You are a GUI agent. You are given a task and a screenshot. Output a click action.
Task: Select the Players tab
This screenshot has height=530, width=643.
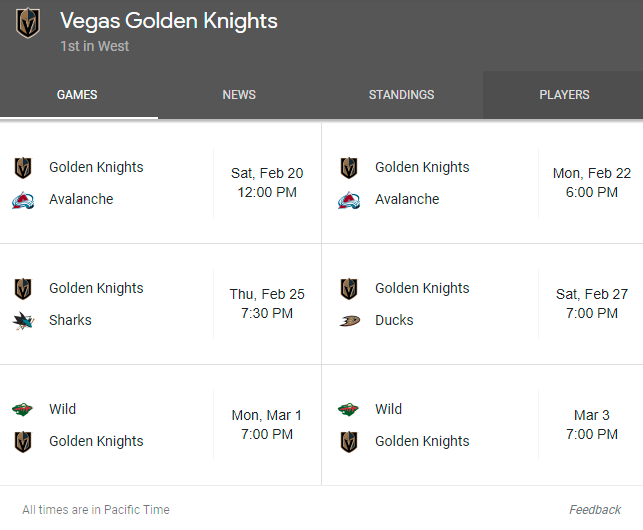click(x=564, y=95)
